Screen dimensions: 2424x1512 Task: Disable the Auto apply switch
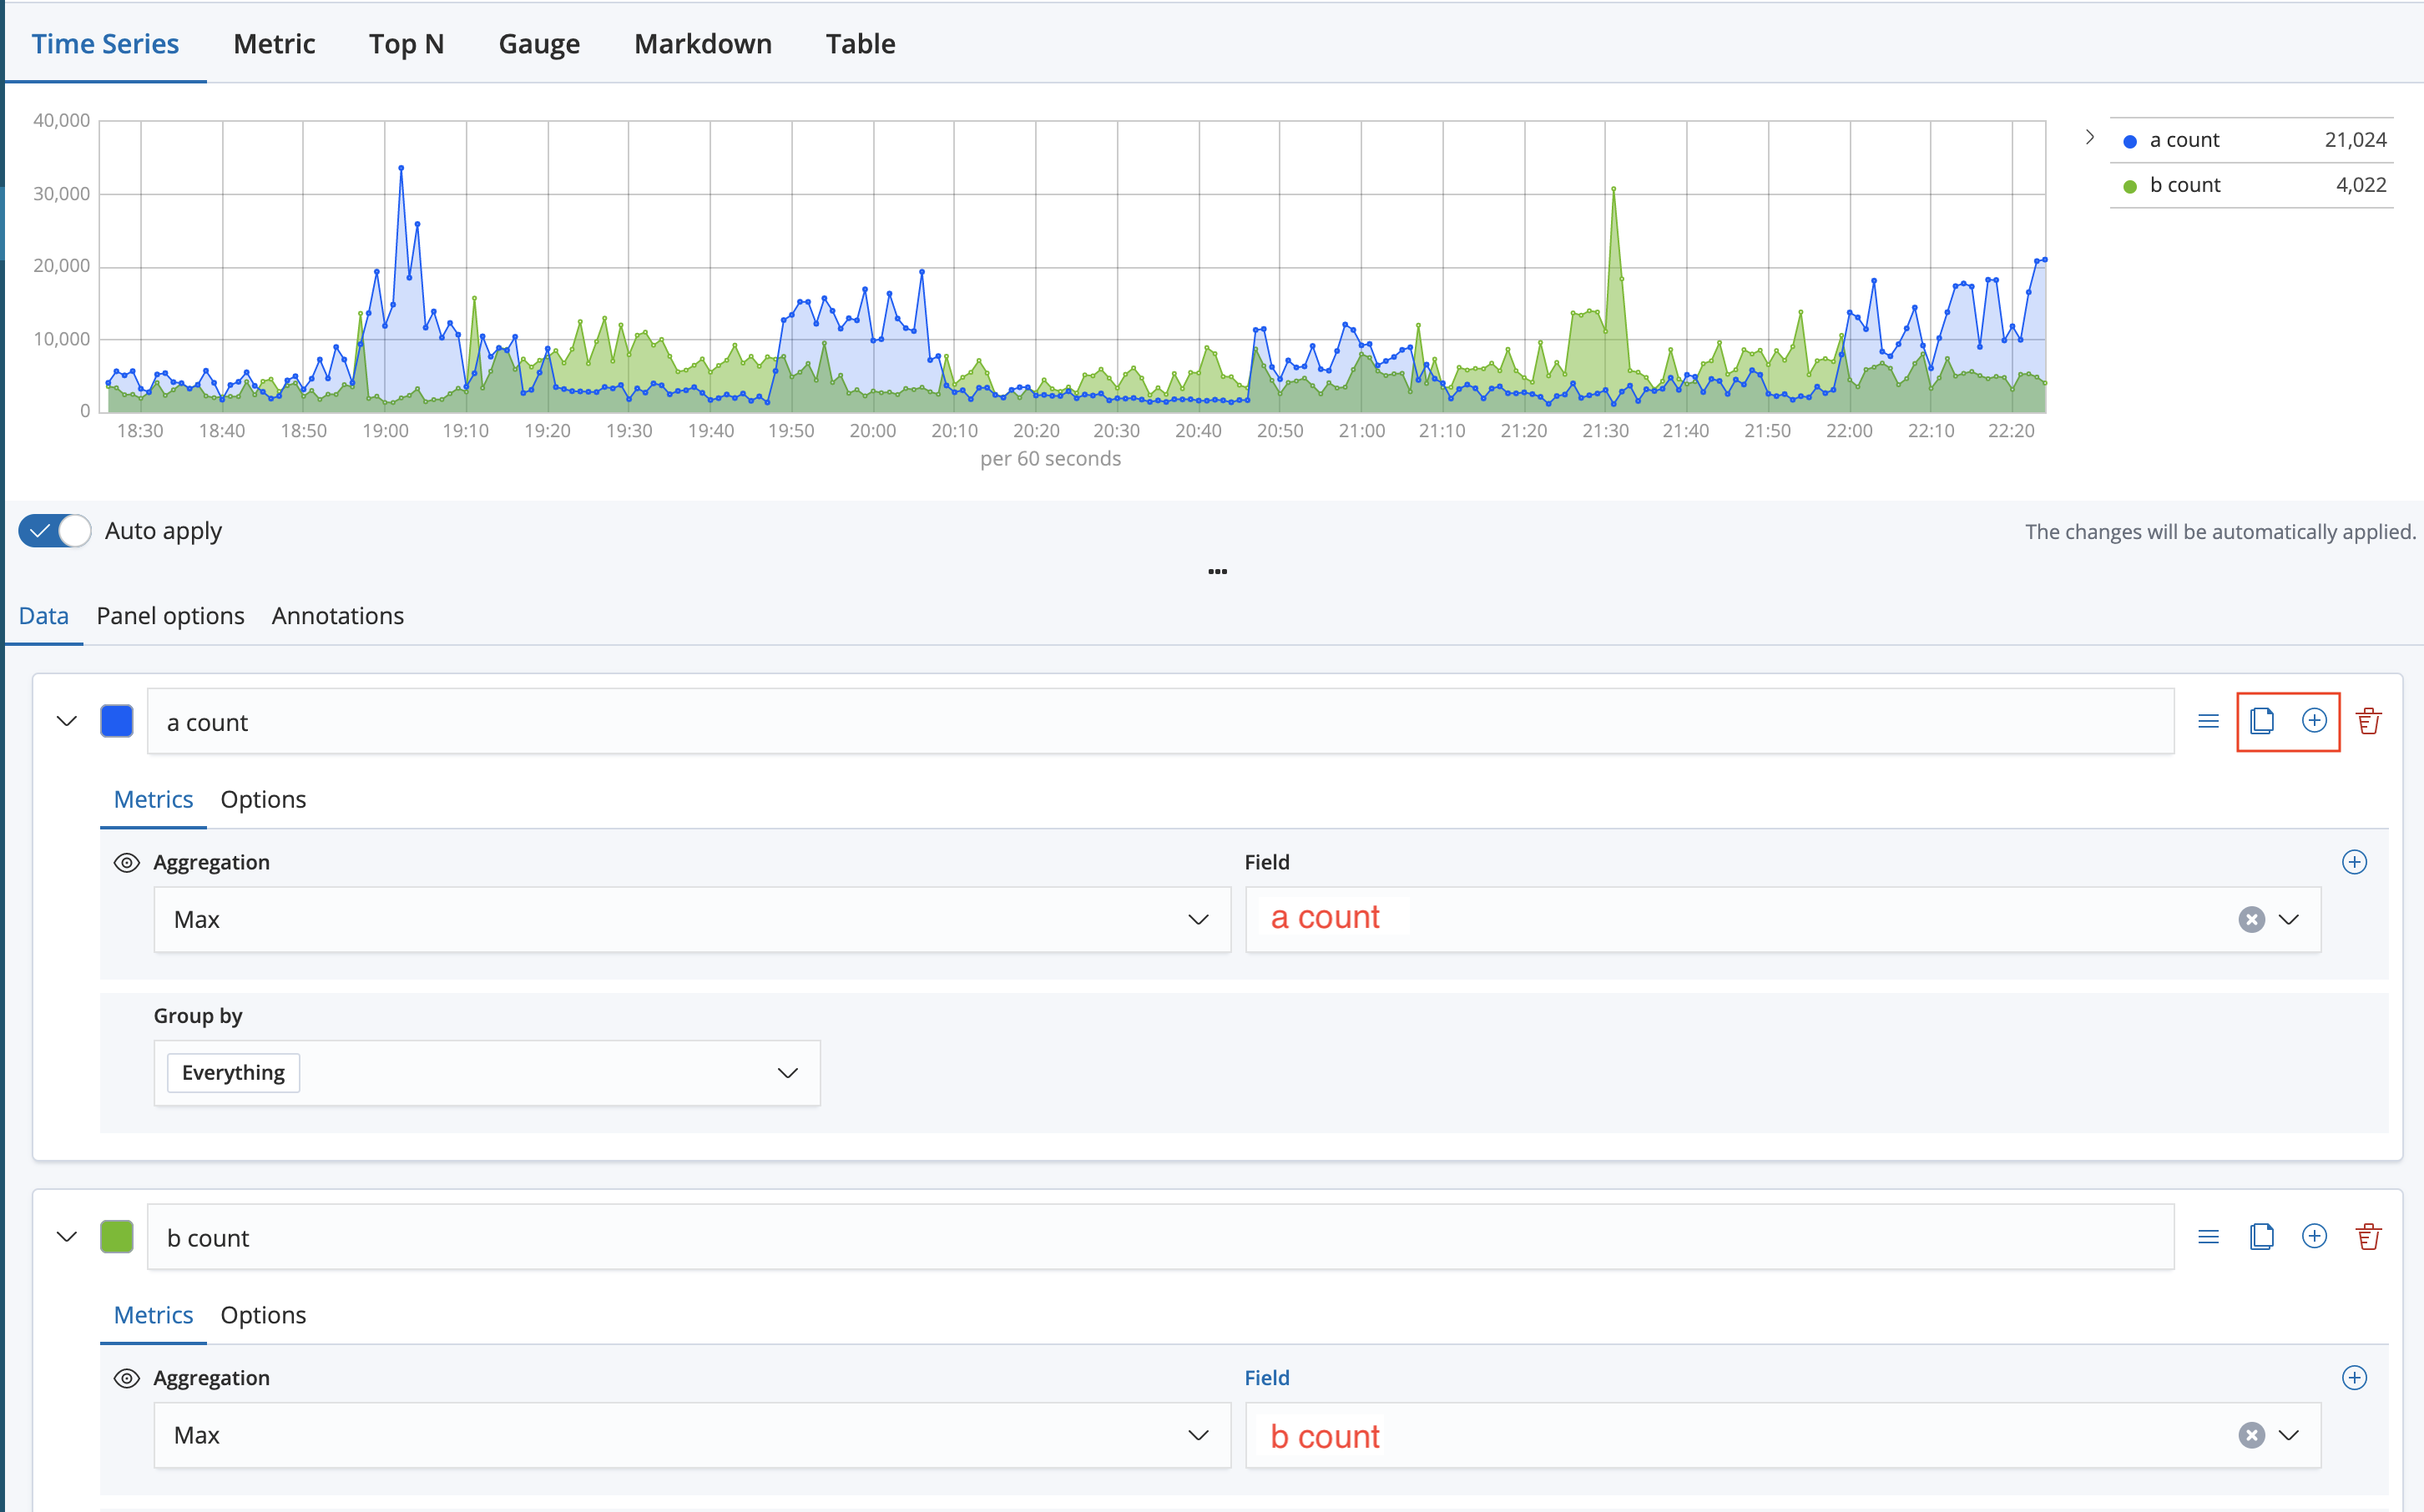pyautogui.click(x=55, y=531)
